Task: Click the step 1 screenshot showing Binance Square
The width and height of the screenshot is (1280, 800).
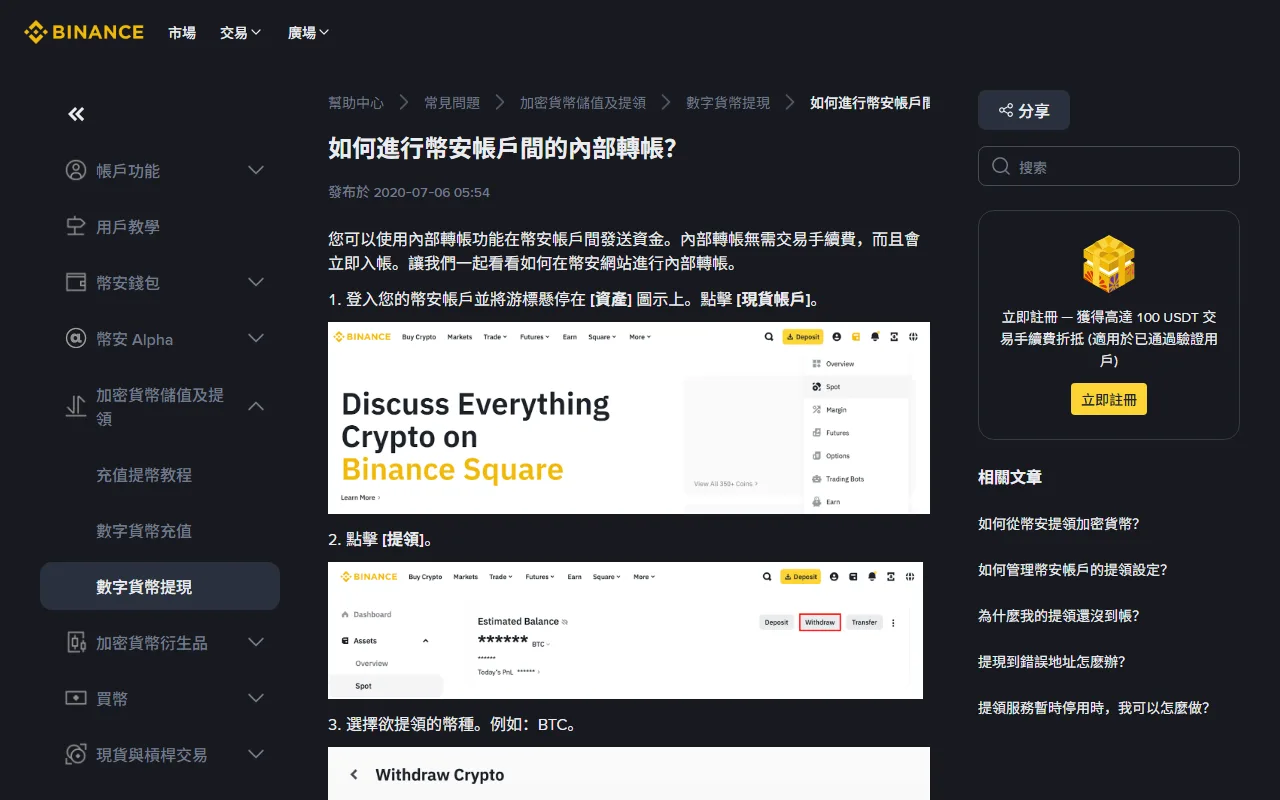Action: [x=629, y=418]
